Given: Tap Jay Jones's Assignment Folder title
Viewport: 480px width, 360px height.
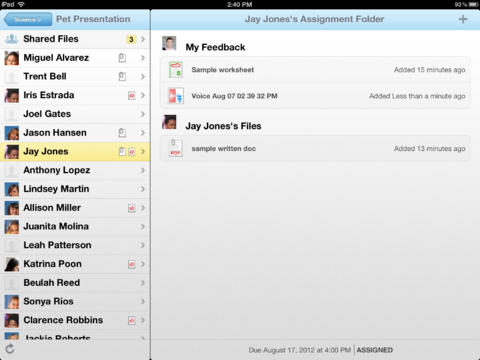Looking at the screenshot, I should [x=314, y=19].
